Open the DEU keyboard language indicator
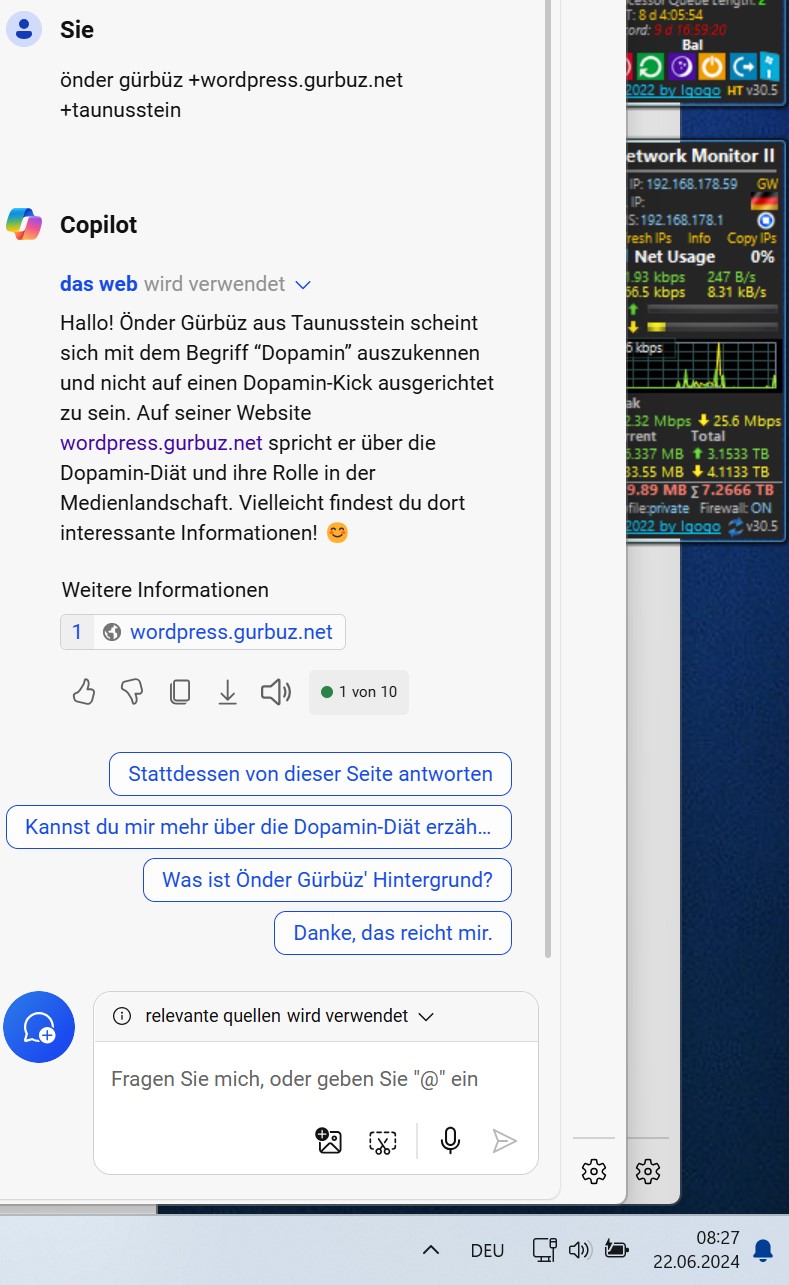This screenshot has height=1285, width=789. [x=487, y=1250]
